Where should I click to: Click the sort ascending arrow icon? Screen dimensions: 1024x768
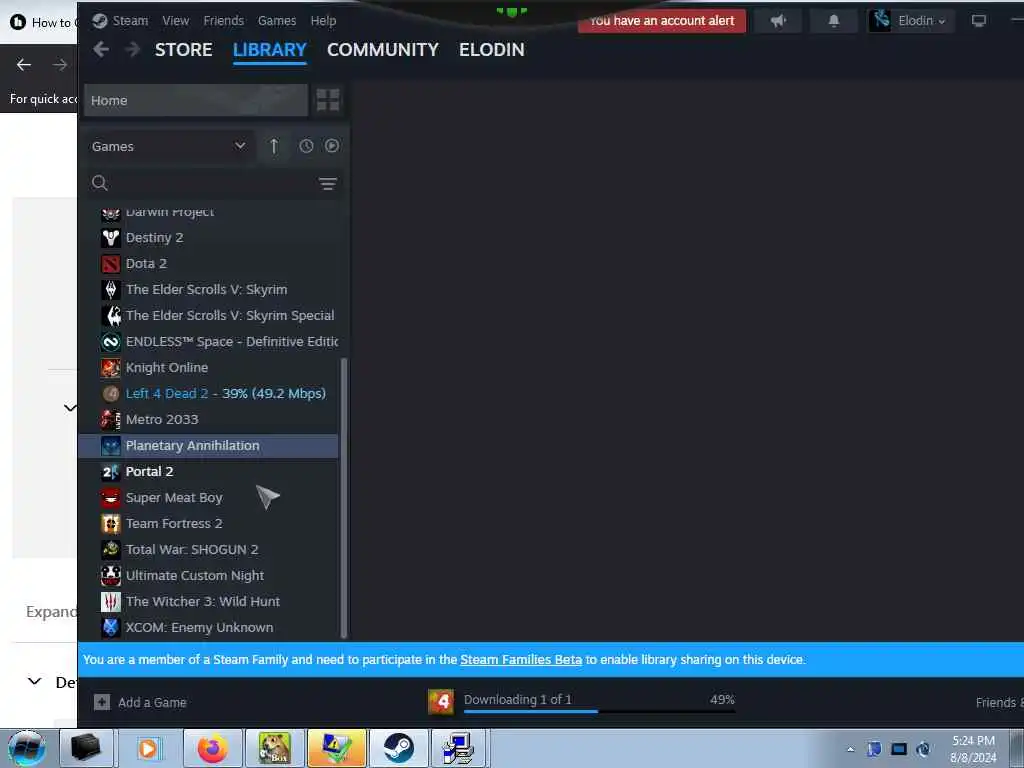[274, 146]
